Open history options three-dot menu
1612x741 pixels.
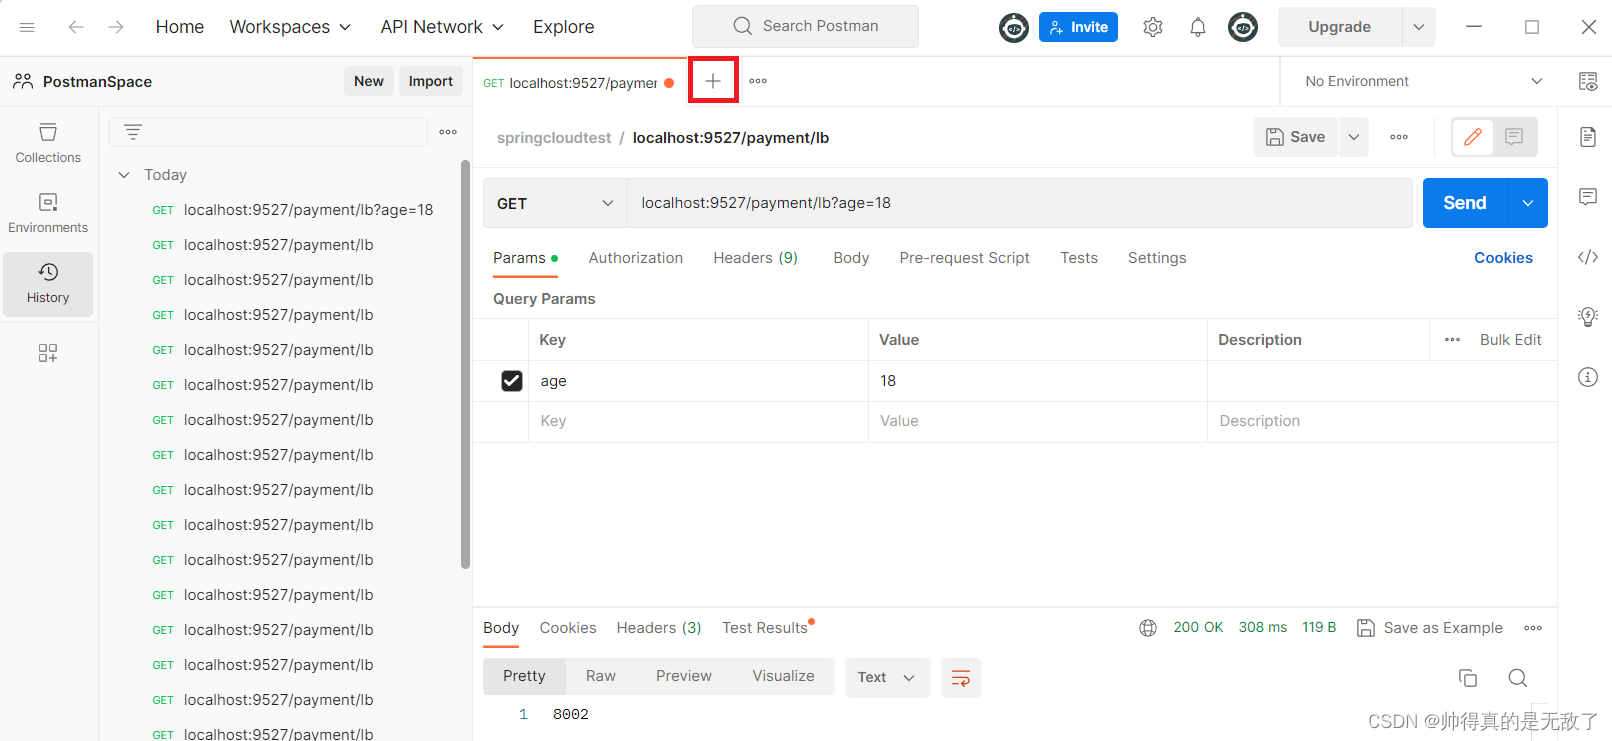click(x=448, y=131)
